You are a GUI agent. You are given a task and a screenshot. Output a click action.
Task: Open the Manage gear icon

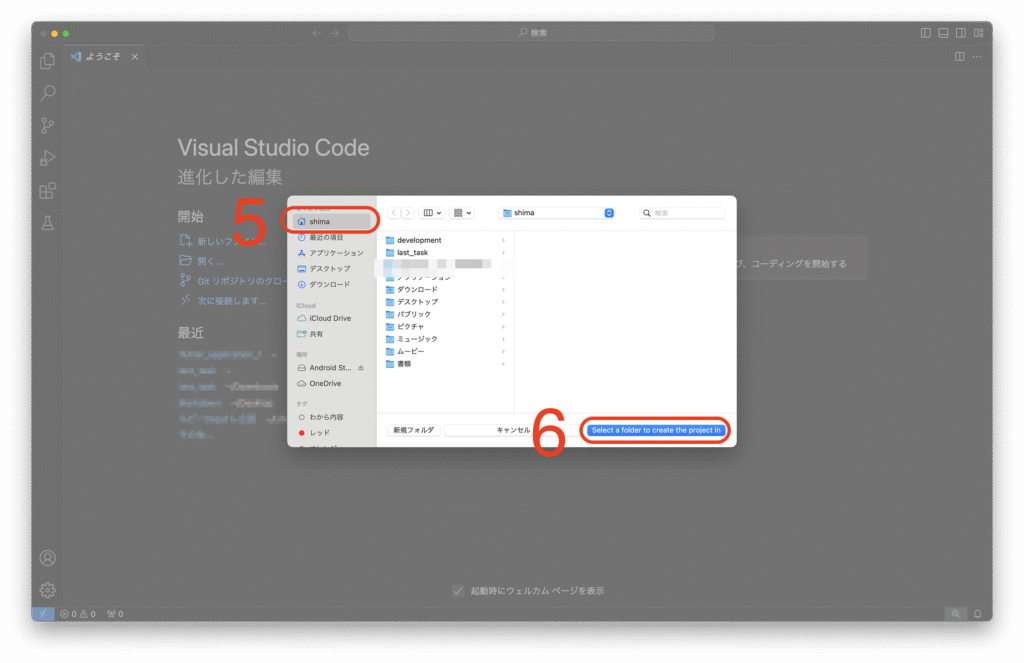[x=48, y=590]
